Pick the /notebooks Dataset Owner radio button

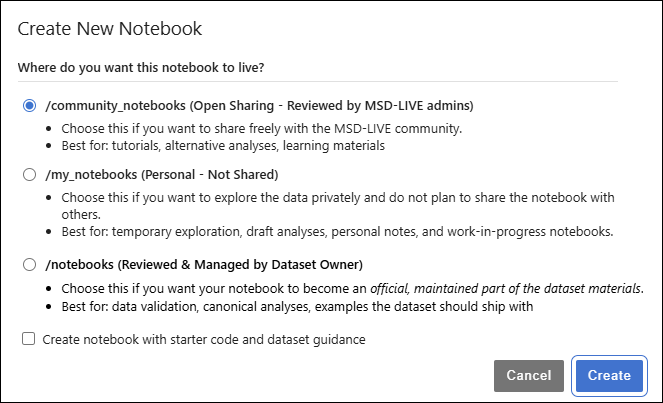[29, 265]
